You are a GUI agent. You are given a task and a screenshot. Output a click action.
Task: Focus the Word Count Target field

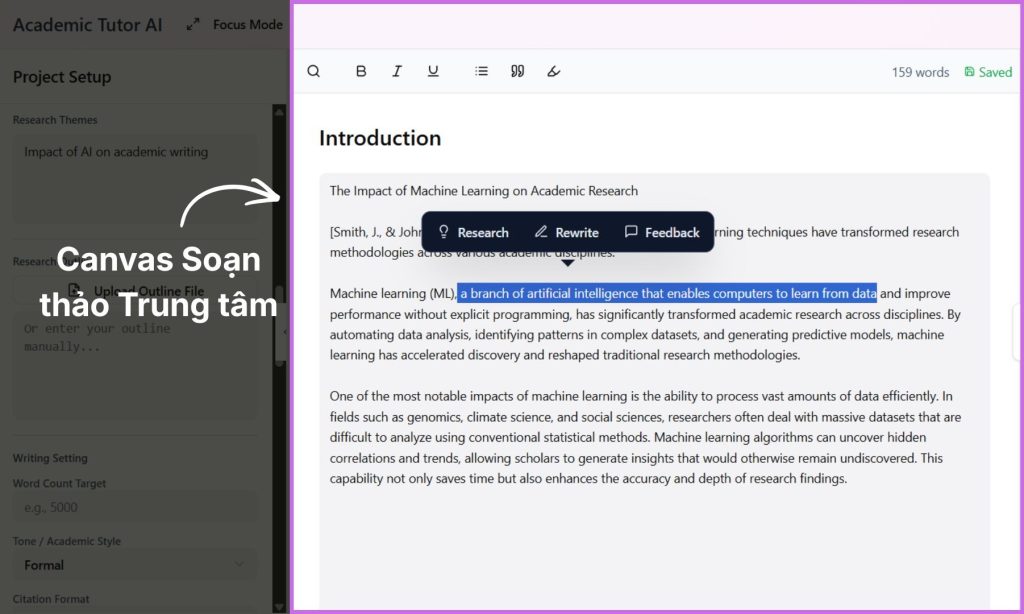tap(135, 507)
